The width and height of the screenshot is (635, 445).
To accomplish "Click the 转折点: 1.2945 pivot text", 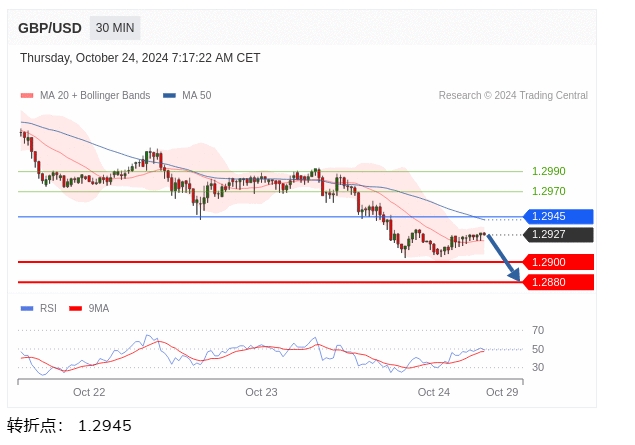I will (69, 426).
